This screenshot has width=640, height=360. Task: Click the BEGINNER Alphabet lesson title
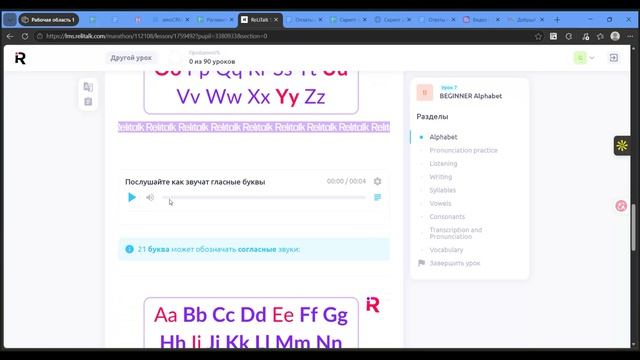pos(471,96)
